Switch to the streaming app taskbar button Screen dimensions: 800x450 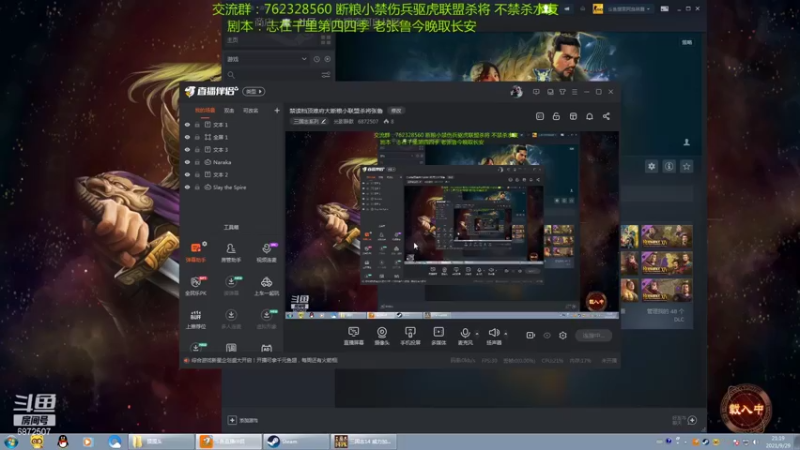[x=229, y=441]
